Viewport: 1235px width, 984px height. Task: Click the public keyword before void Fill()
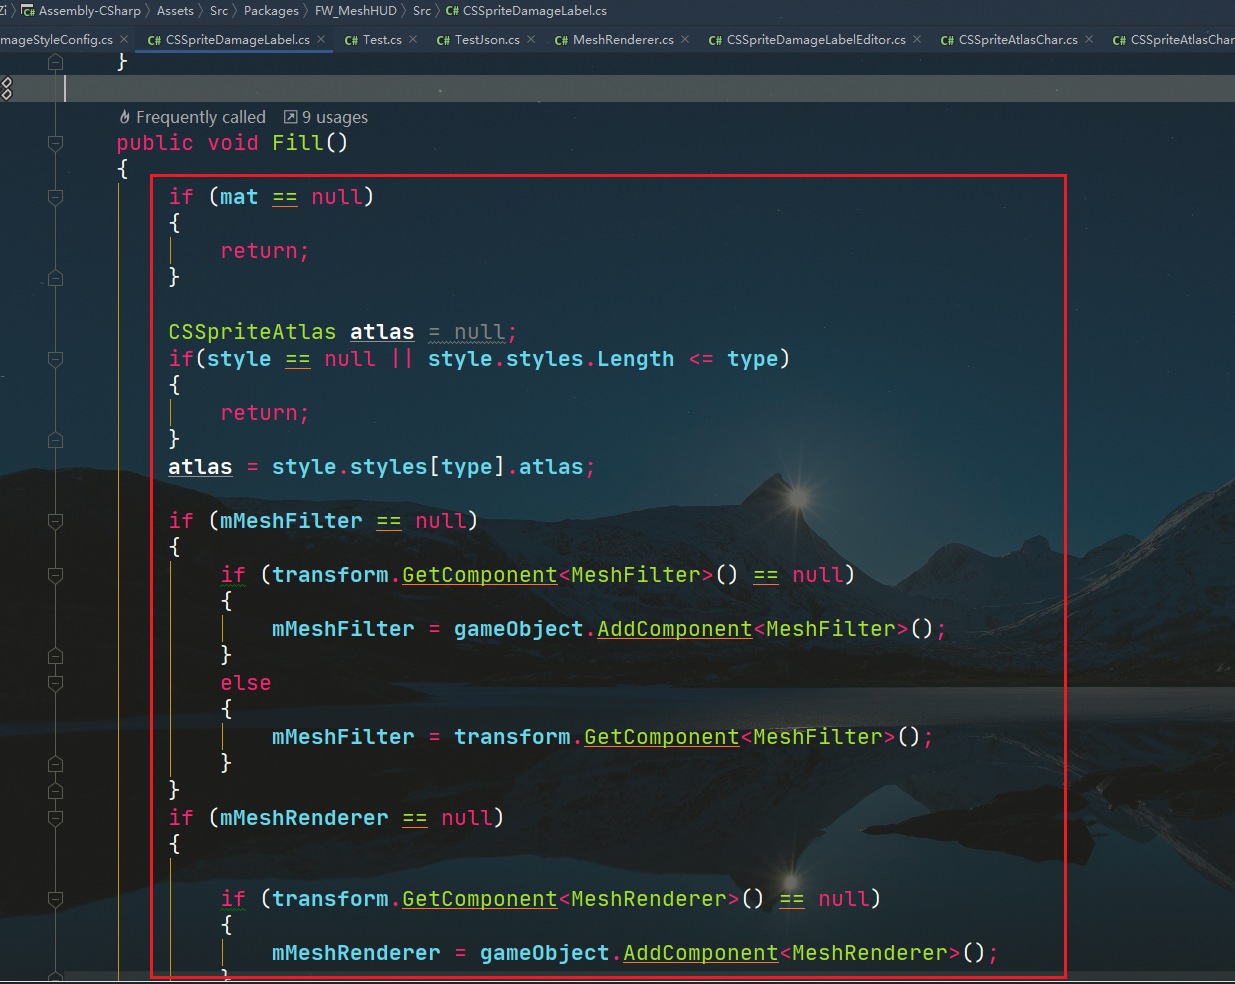[x=155, y=143]
